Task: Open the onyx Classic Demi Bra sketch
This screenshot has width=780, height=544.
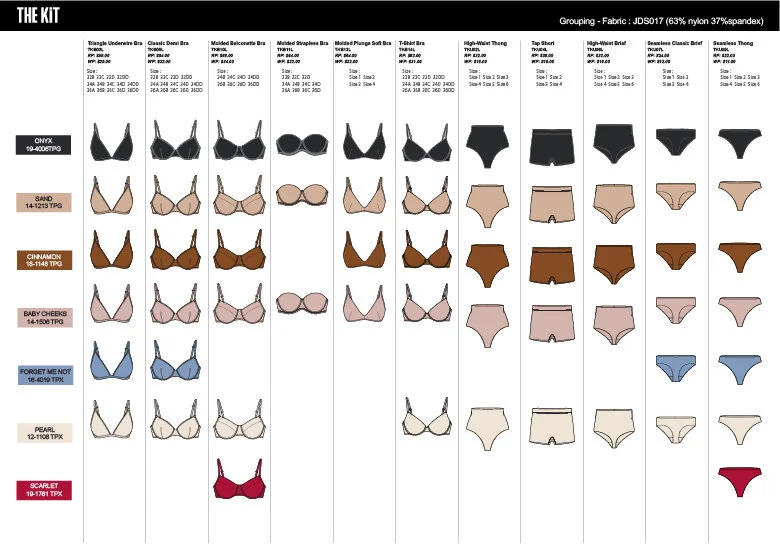Action: 176,140
